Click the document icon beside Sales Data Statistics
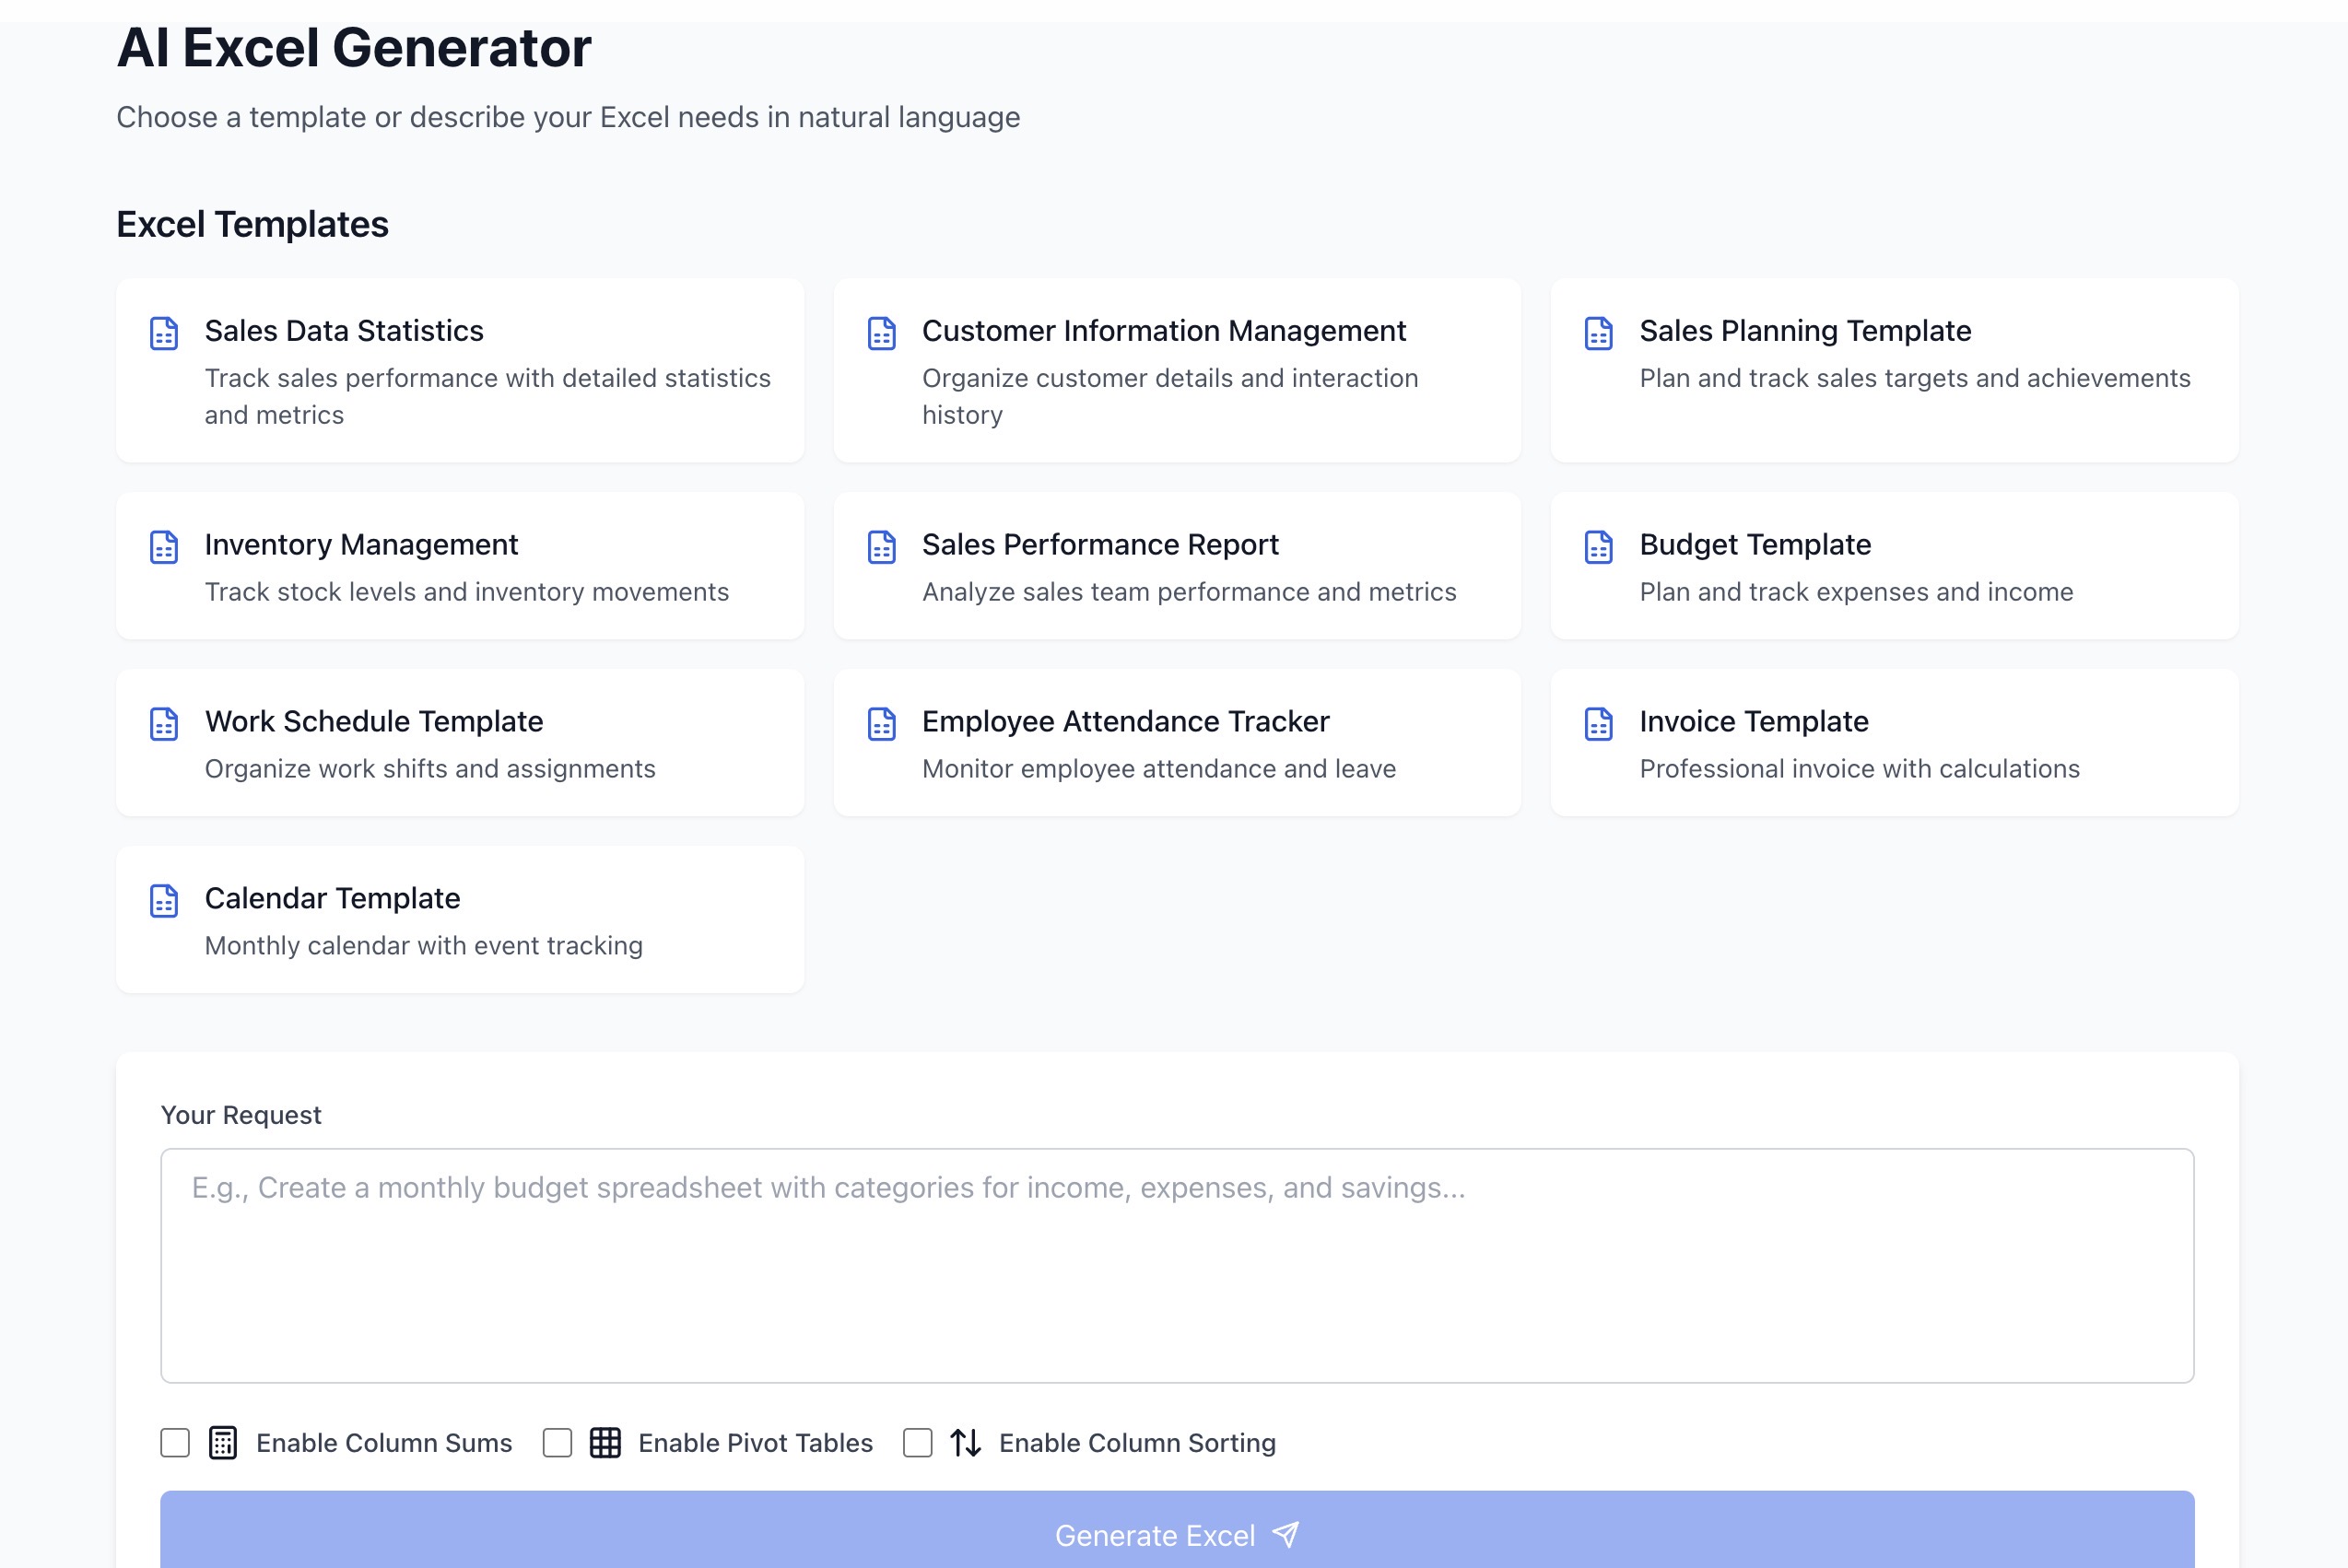The image size is (2348, 1568). coord(163,333)
